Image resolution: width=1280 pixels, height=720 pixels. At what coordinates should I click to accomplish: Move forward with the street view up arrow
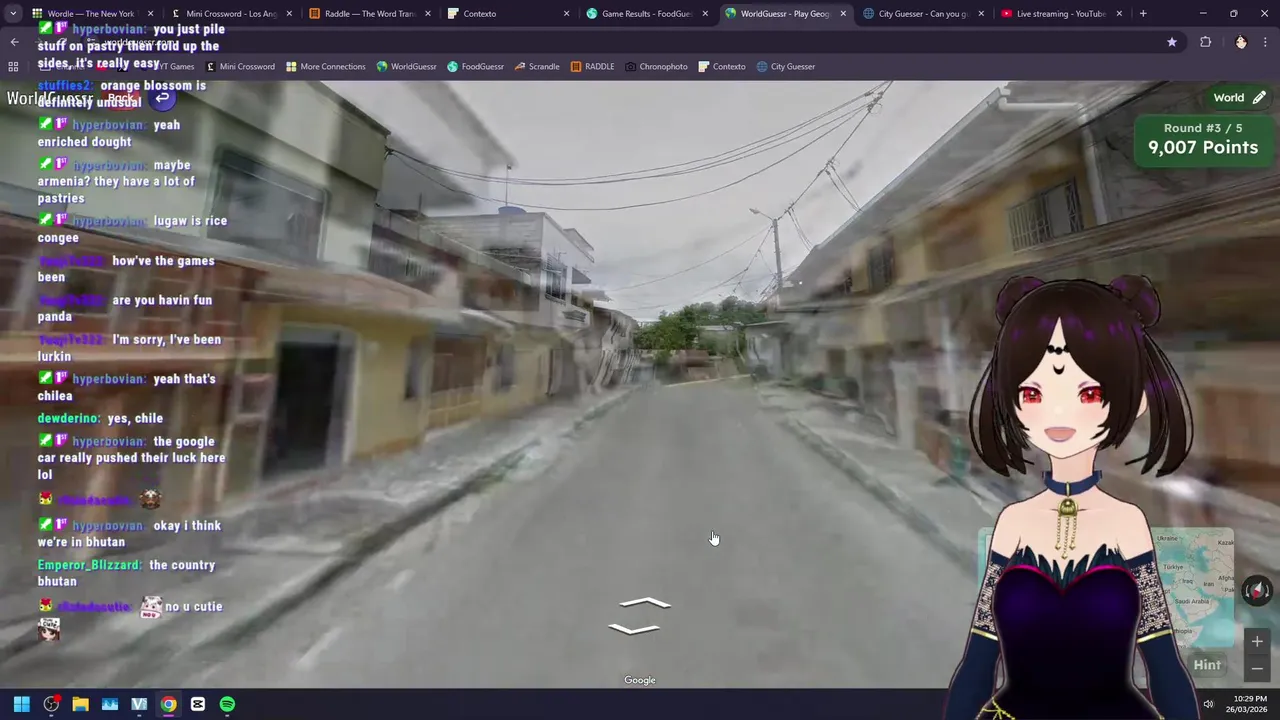645,604
